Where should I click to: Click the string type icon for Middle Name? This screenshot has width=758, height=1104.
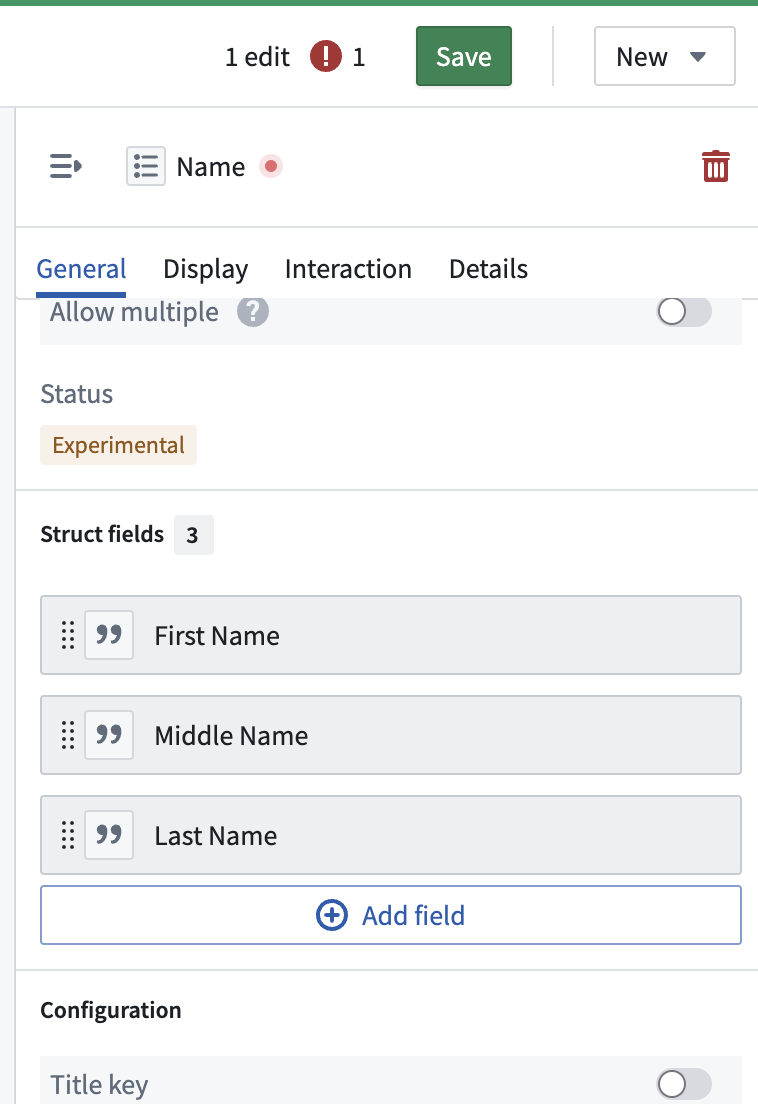(x=109, y=735)
